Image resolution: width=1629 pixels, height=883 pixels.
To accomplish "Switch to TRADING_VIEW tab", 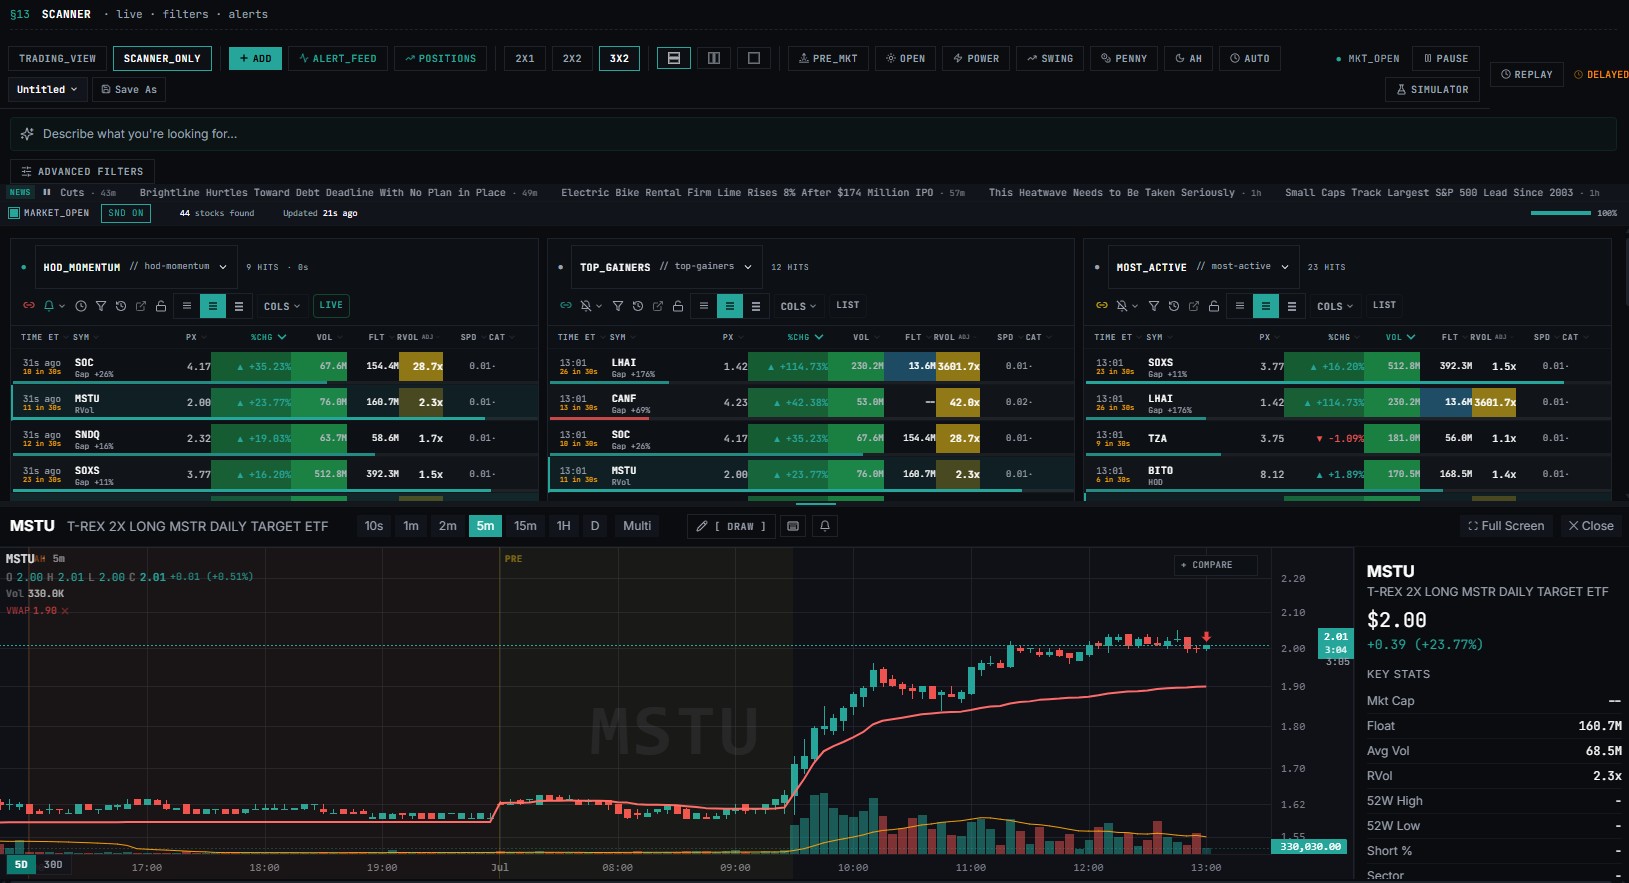I will click(x=58, y=58).
